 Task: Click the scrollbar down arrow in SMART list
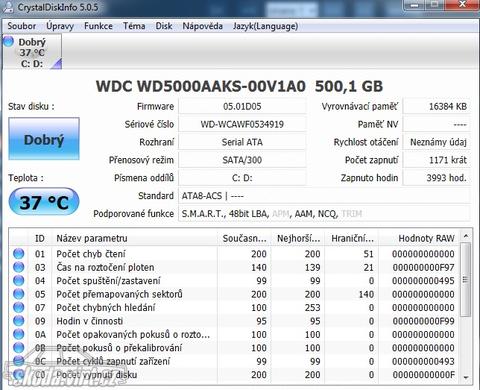[x=466, y=377]
